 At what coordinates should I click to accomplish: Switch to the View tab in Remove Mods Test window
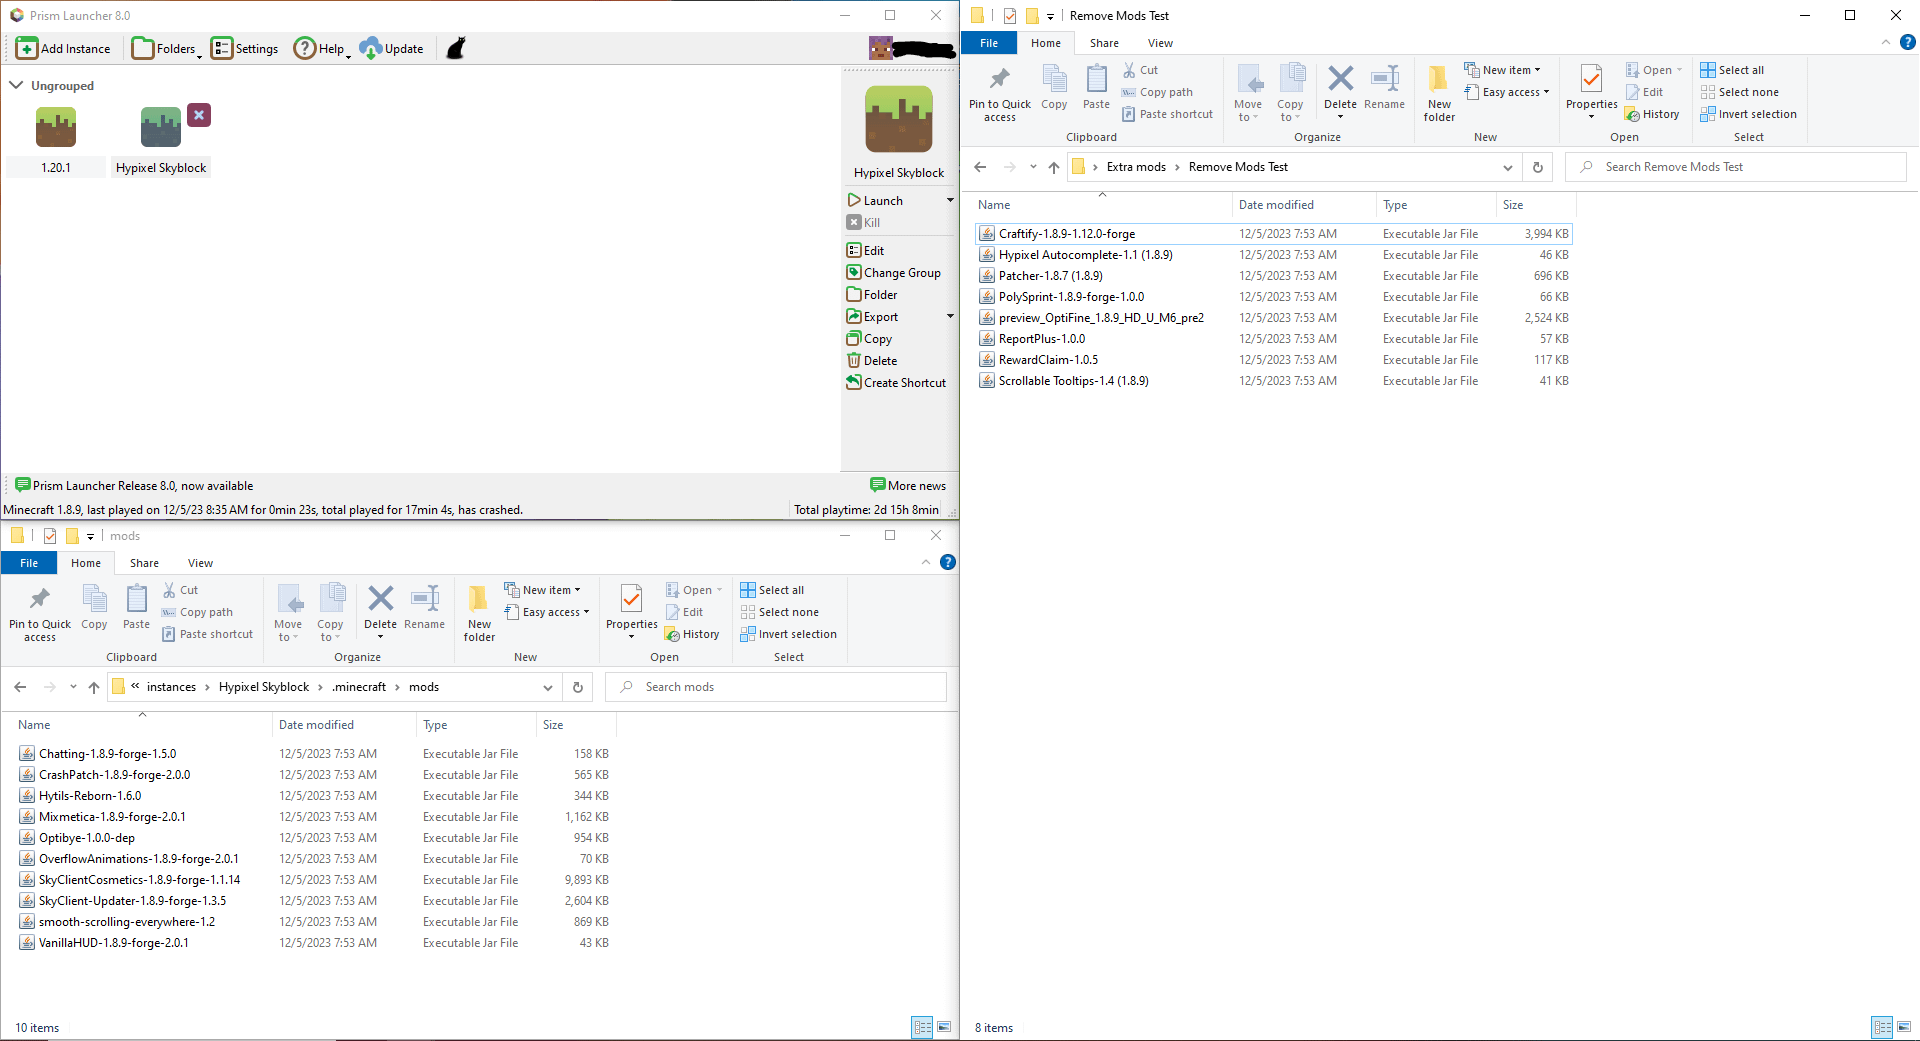coord(1160,43)
